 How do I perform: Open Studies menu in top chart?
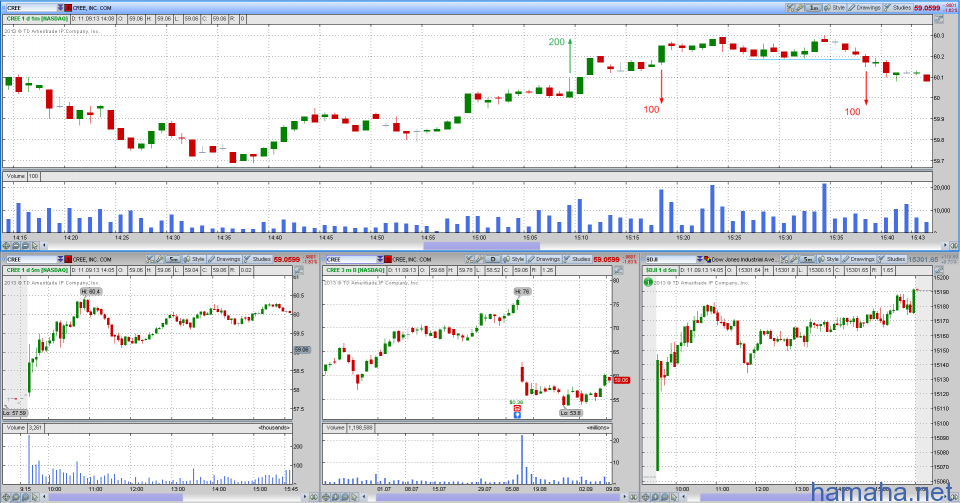898,8
